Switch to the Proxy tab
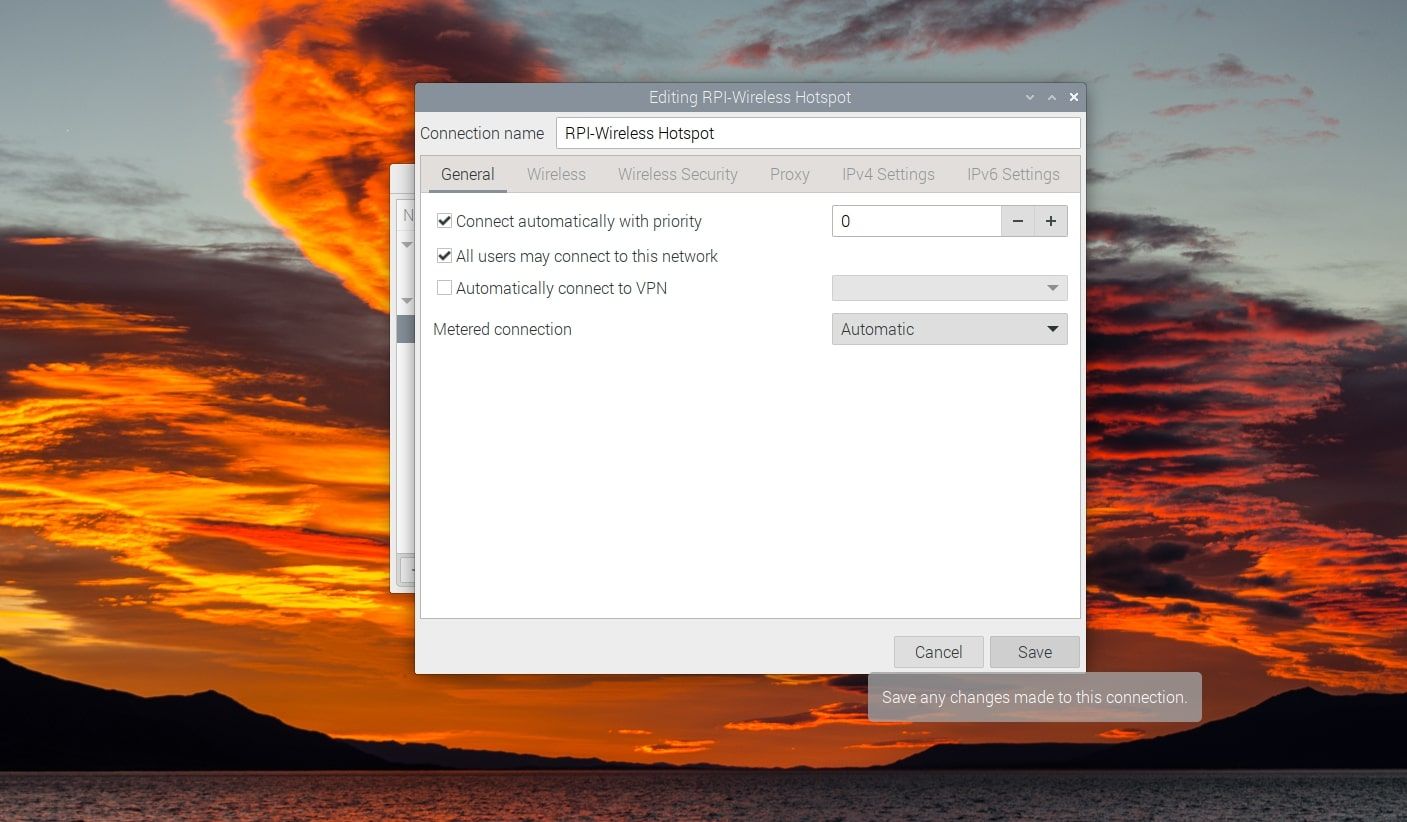Viewport: 1407px width, 822px height. [789, 174]
